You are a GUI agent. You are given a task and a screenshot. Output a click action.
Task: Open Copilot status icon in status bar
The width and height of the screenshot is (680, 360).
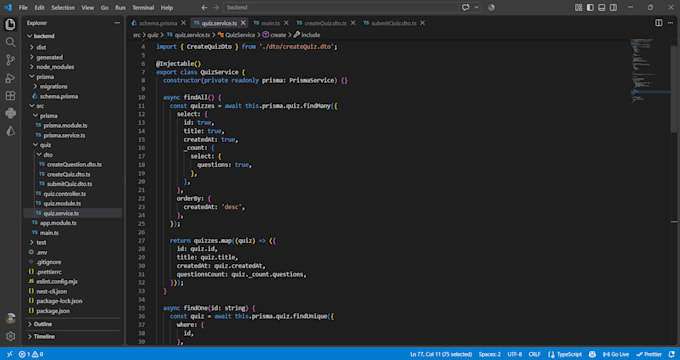point(592,354)
